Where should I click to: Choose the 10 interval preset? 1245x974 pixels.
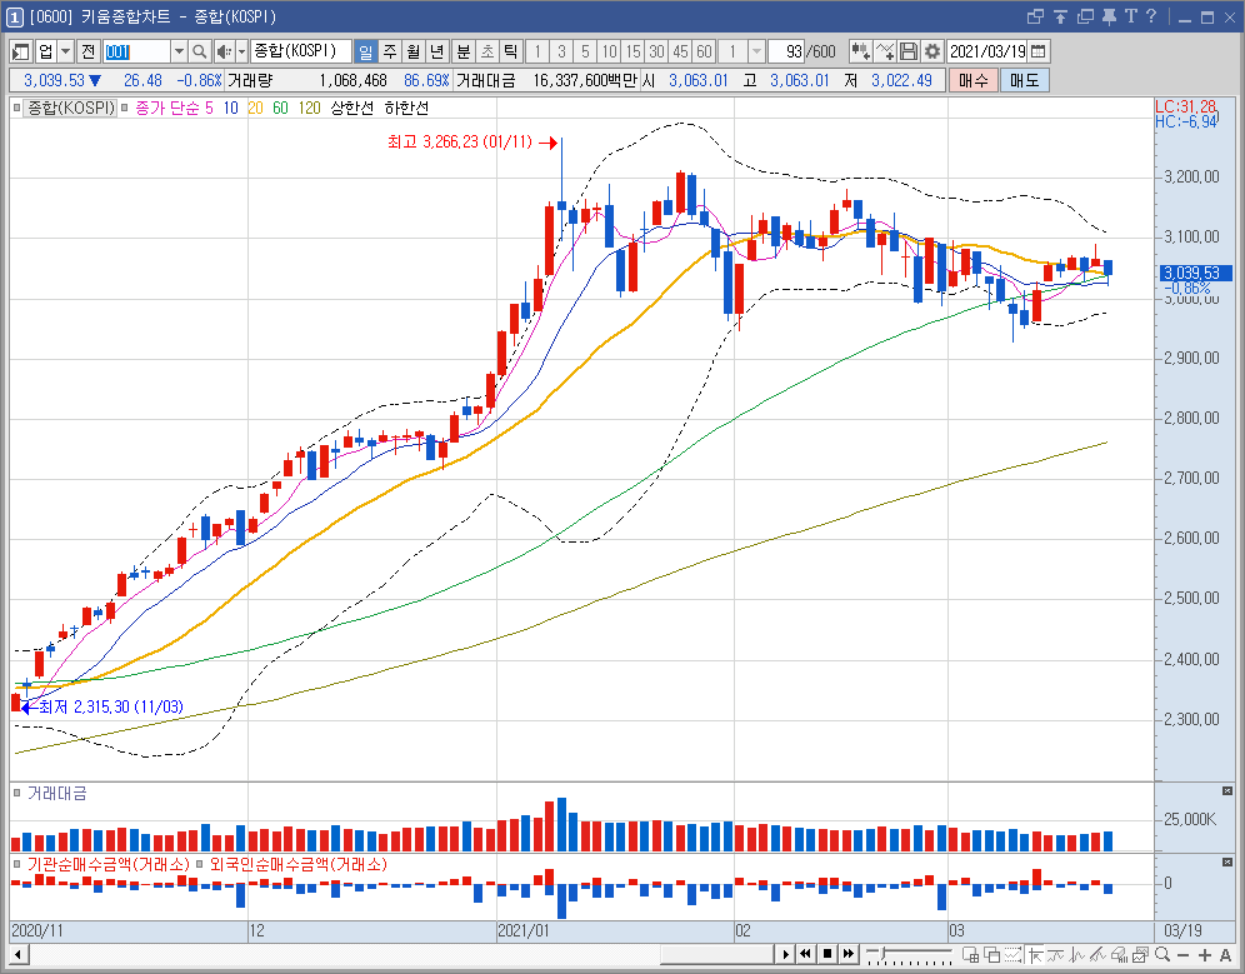[609, 51]
